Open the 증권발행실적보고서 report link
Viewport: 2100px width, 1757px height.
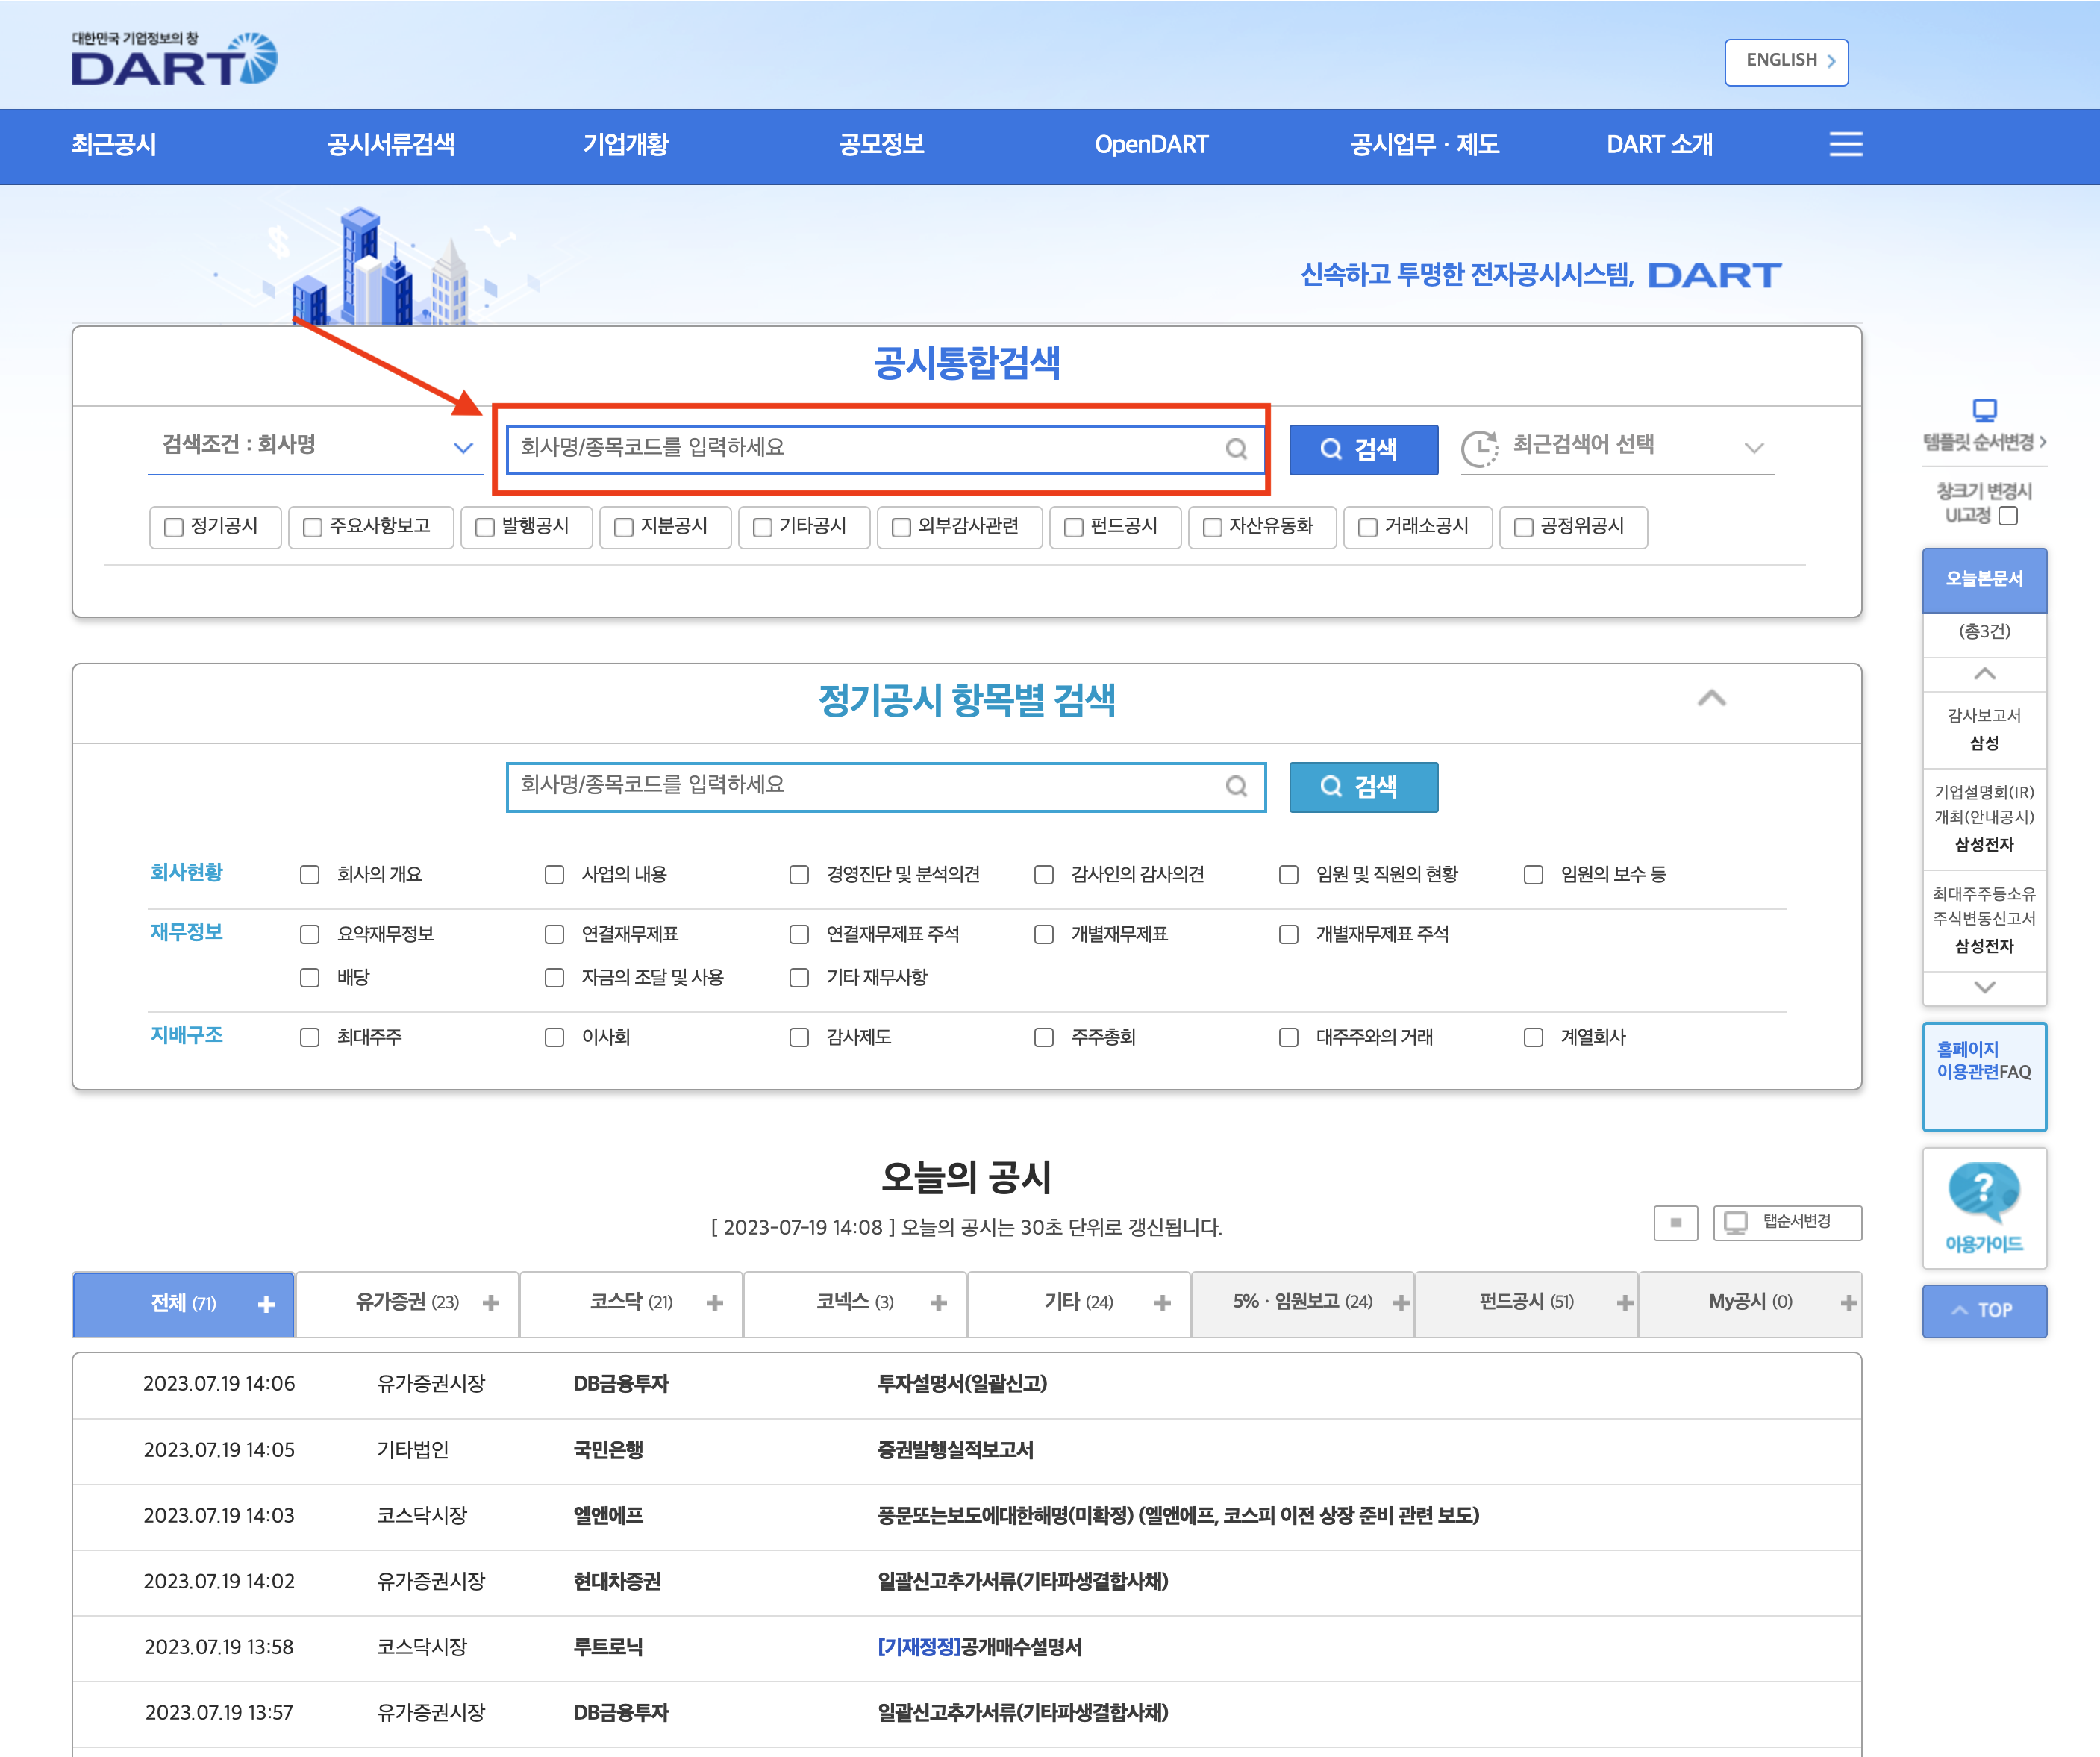coord(955,1449)
